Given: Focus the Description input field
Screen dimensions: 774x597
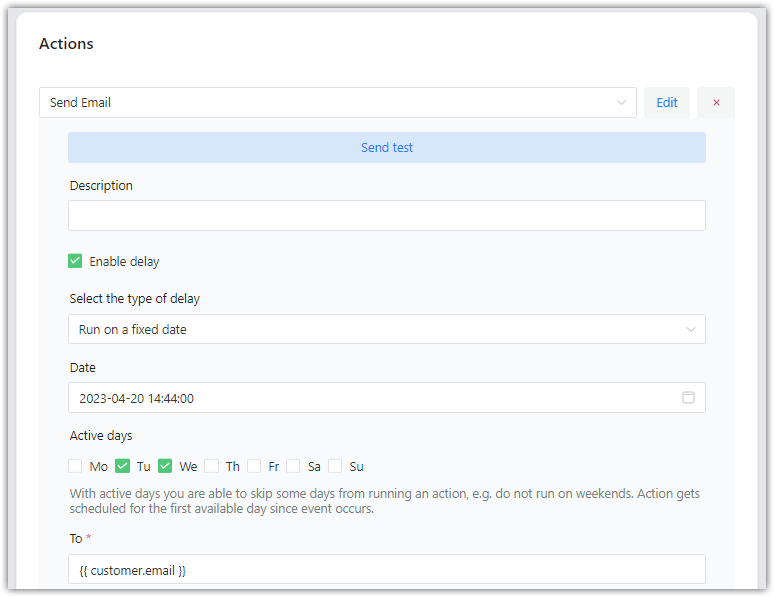Looking at the screenshot, I should (x=387, y=215).
